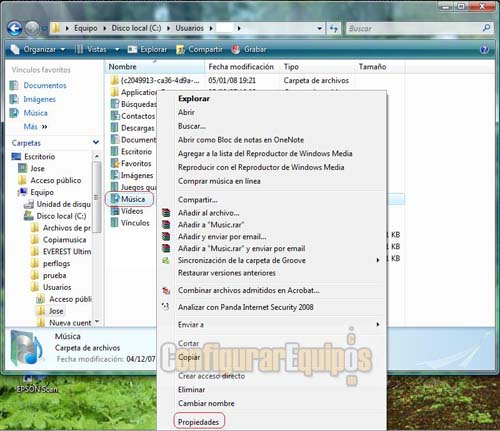500x431 pixels.
Task: Select the Descargas folder icon
Action: point(115,127)
